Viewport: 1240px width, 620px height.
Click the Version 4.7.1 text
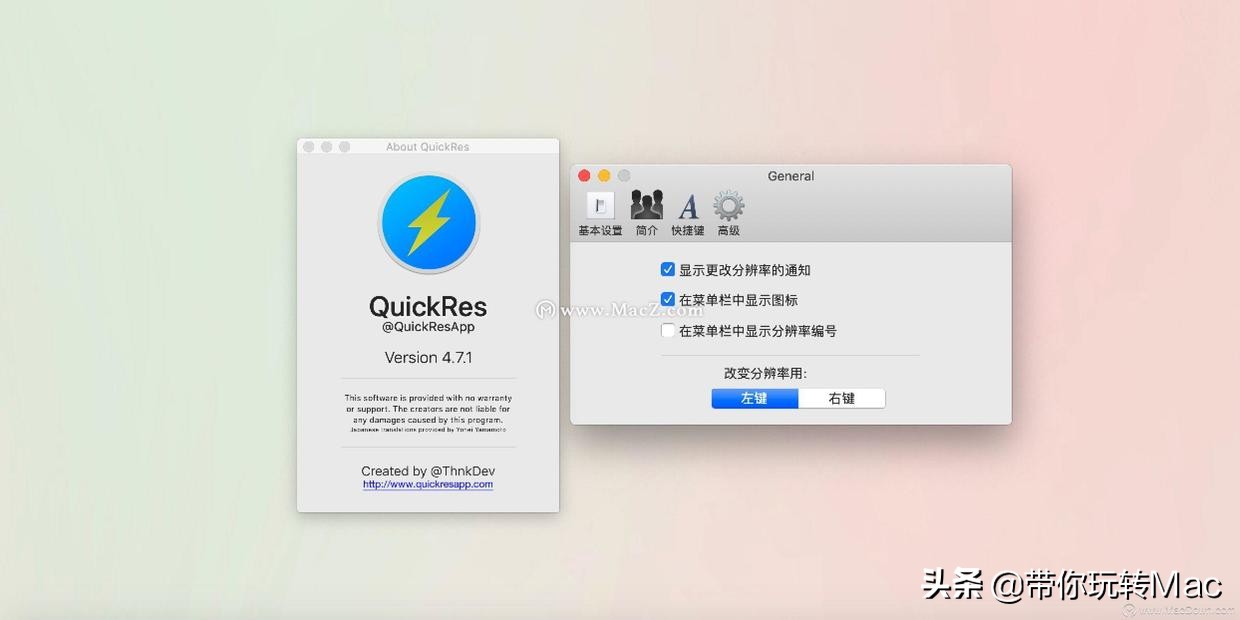[x=428, y=357]
